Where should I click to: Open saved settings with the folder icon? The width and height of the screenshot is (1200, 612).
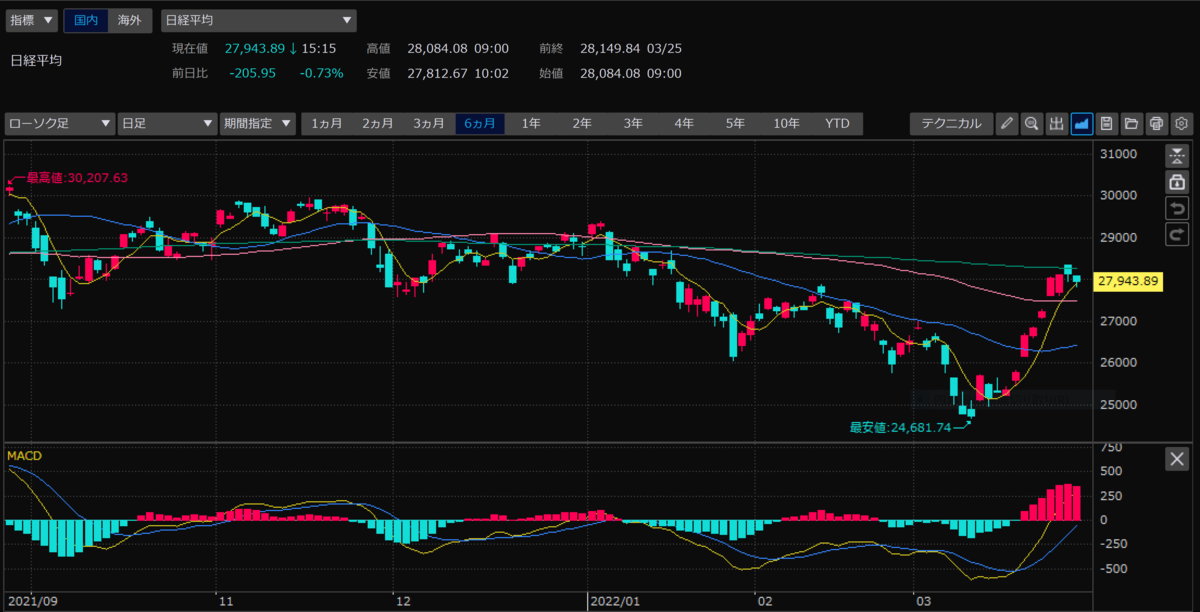(x=1131, y=124)
